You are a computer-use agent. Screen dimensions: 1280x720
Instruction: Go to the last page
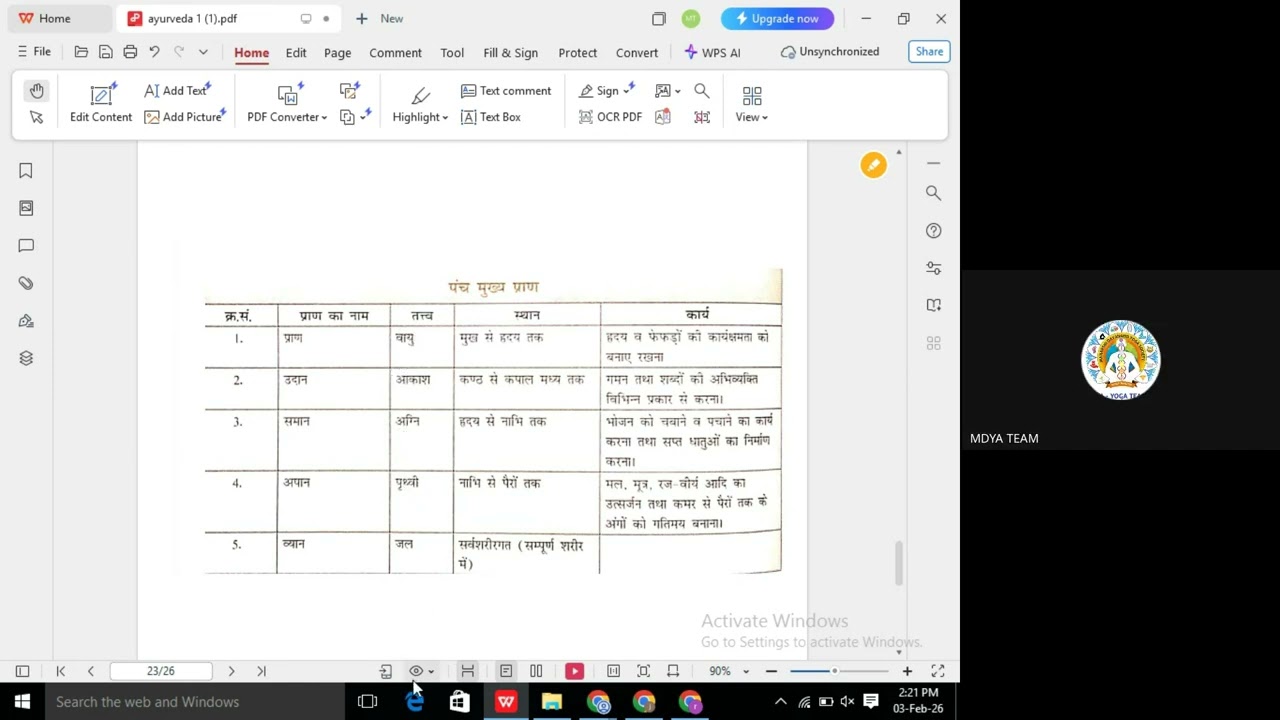[261, 671]
